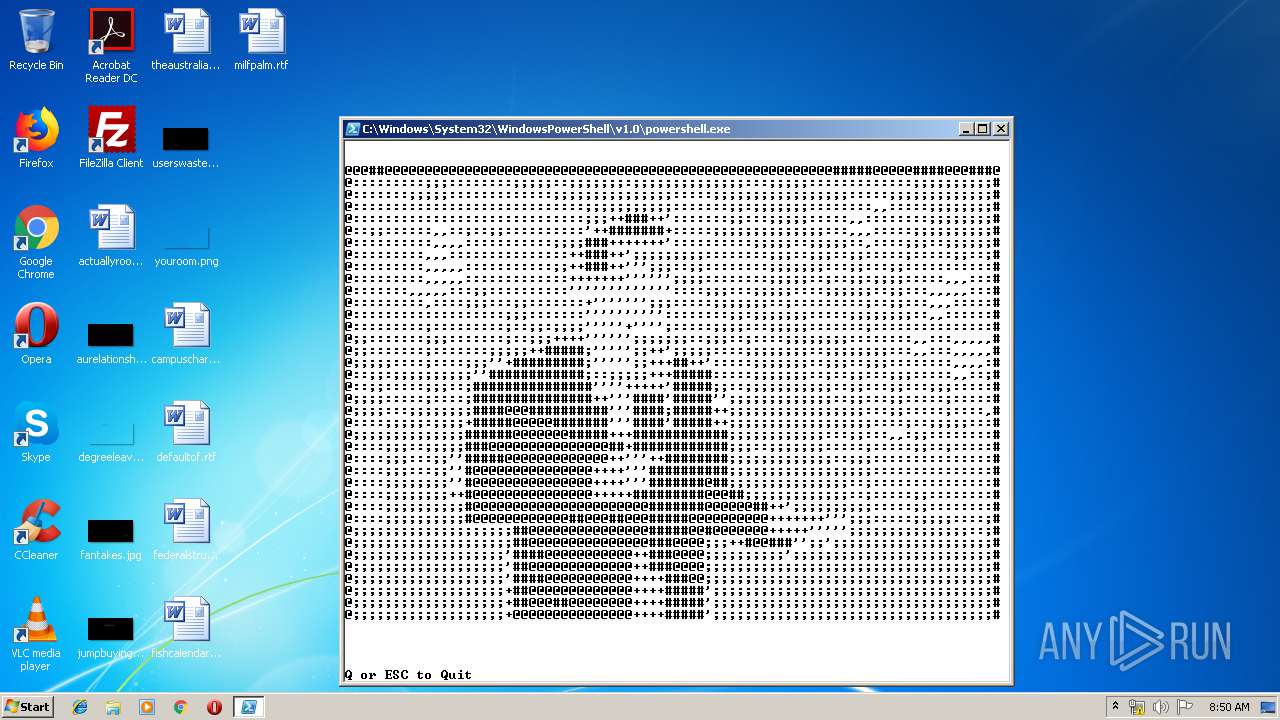Launch Google Chrome desktop shortcut
The width and height of the screenshot is (1280, 720).
36,243
